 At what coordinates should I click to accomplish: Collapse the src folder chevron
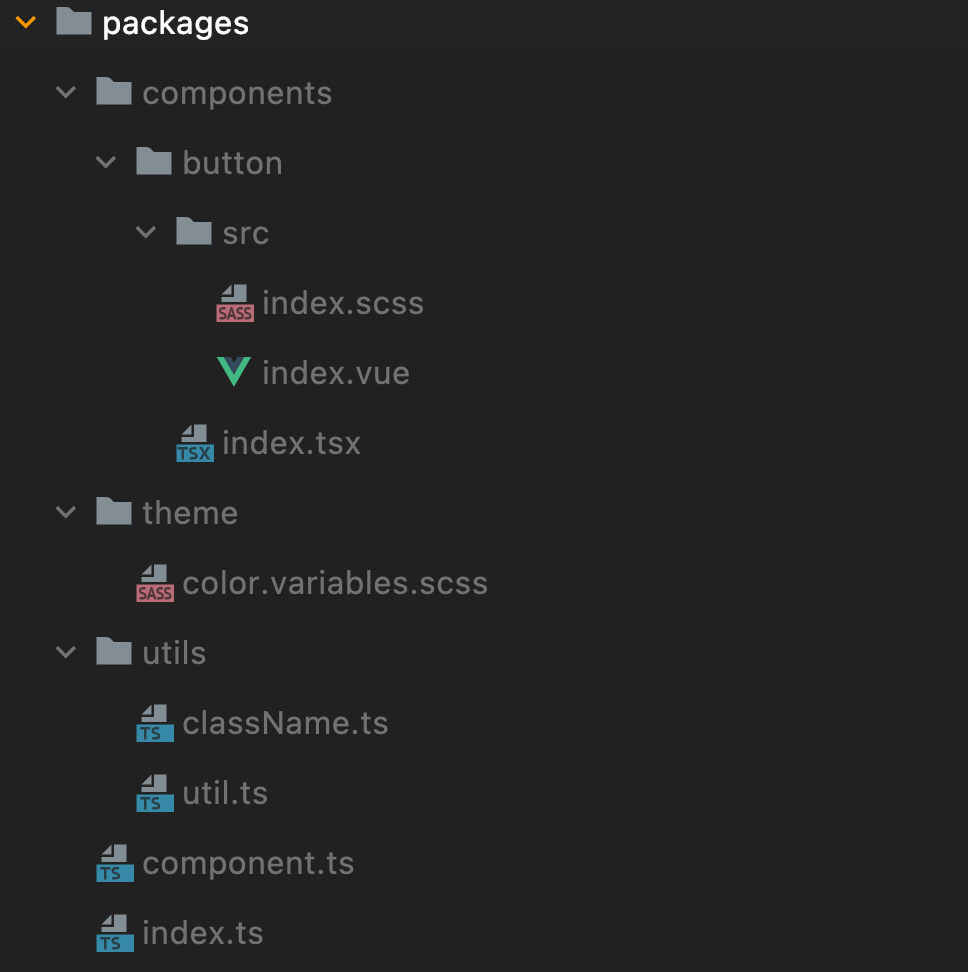146,233
